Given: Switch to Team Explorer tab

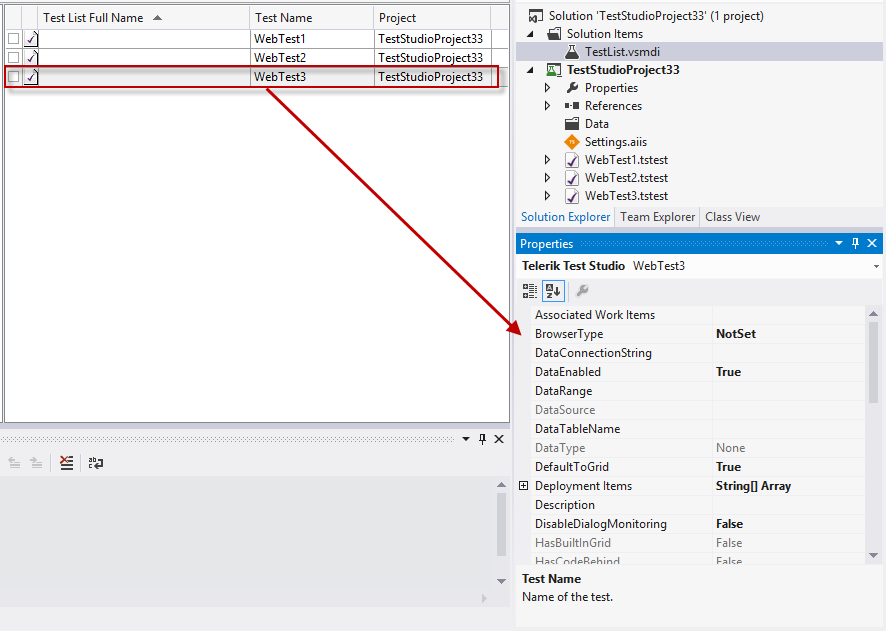Looking at the screenshot, I should [x=657, y=217].
